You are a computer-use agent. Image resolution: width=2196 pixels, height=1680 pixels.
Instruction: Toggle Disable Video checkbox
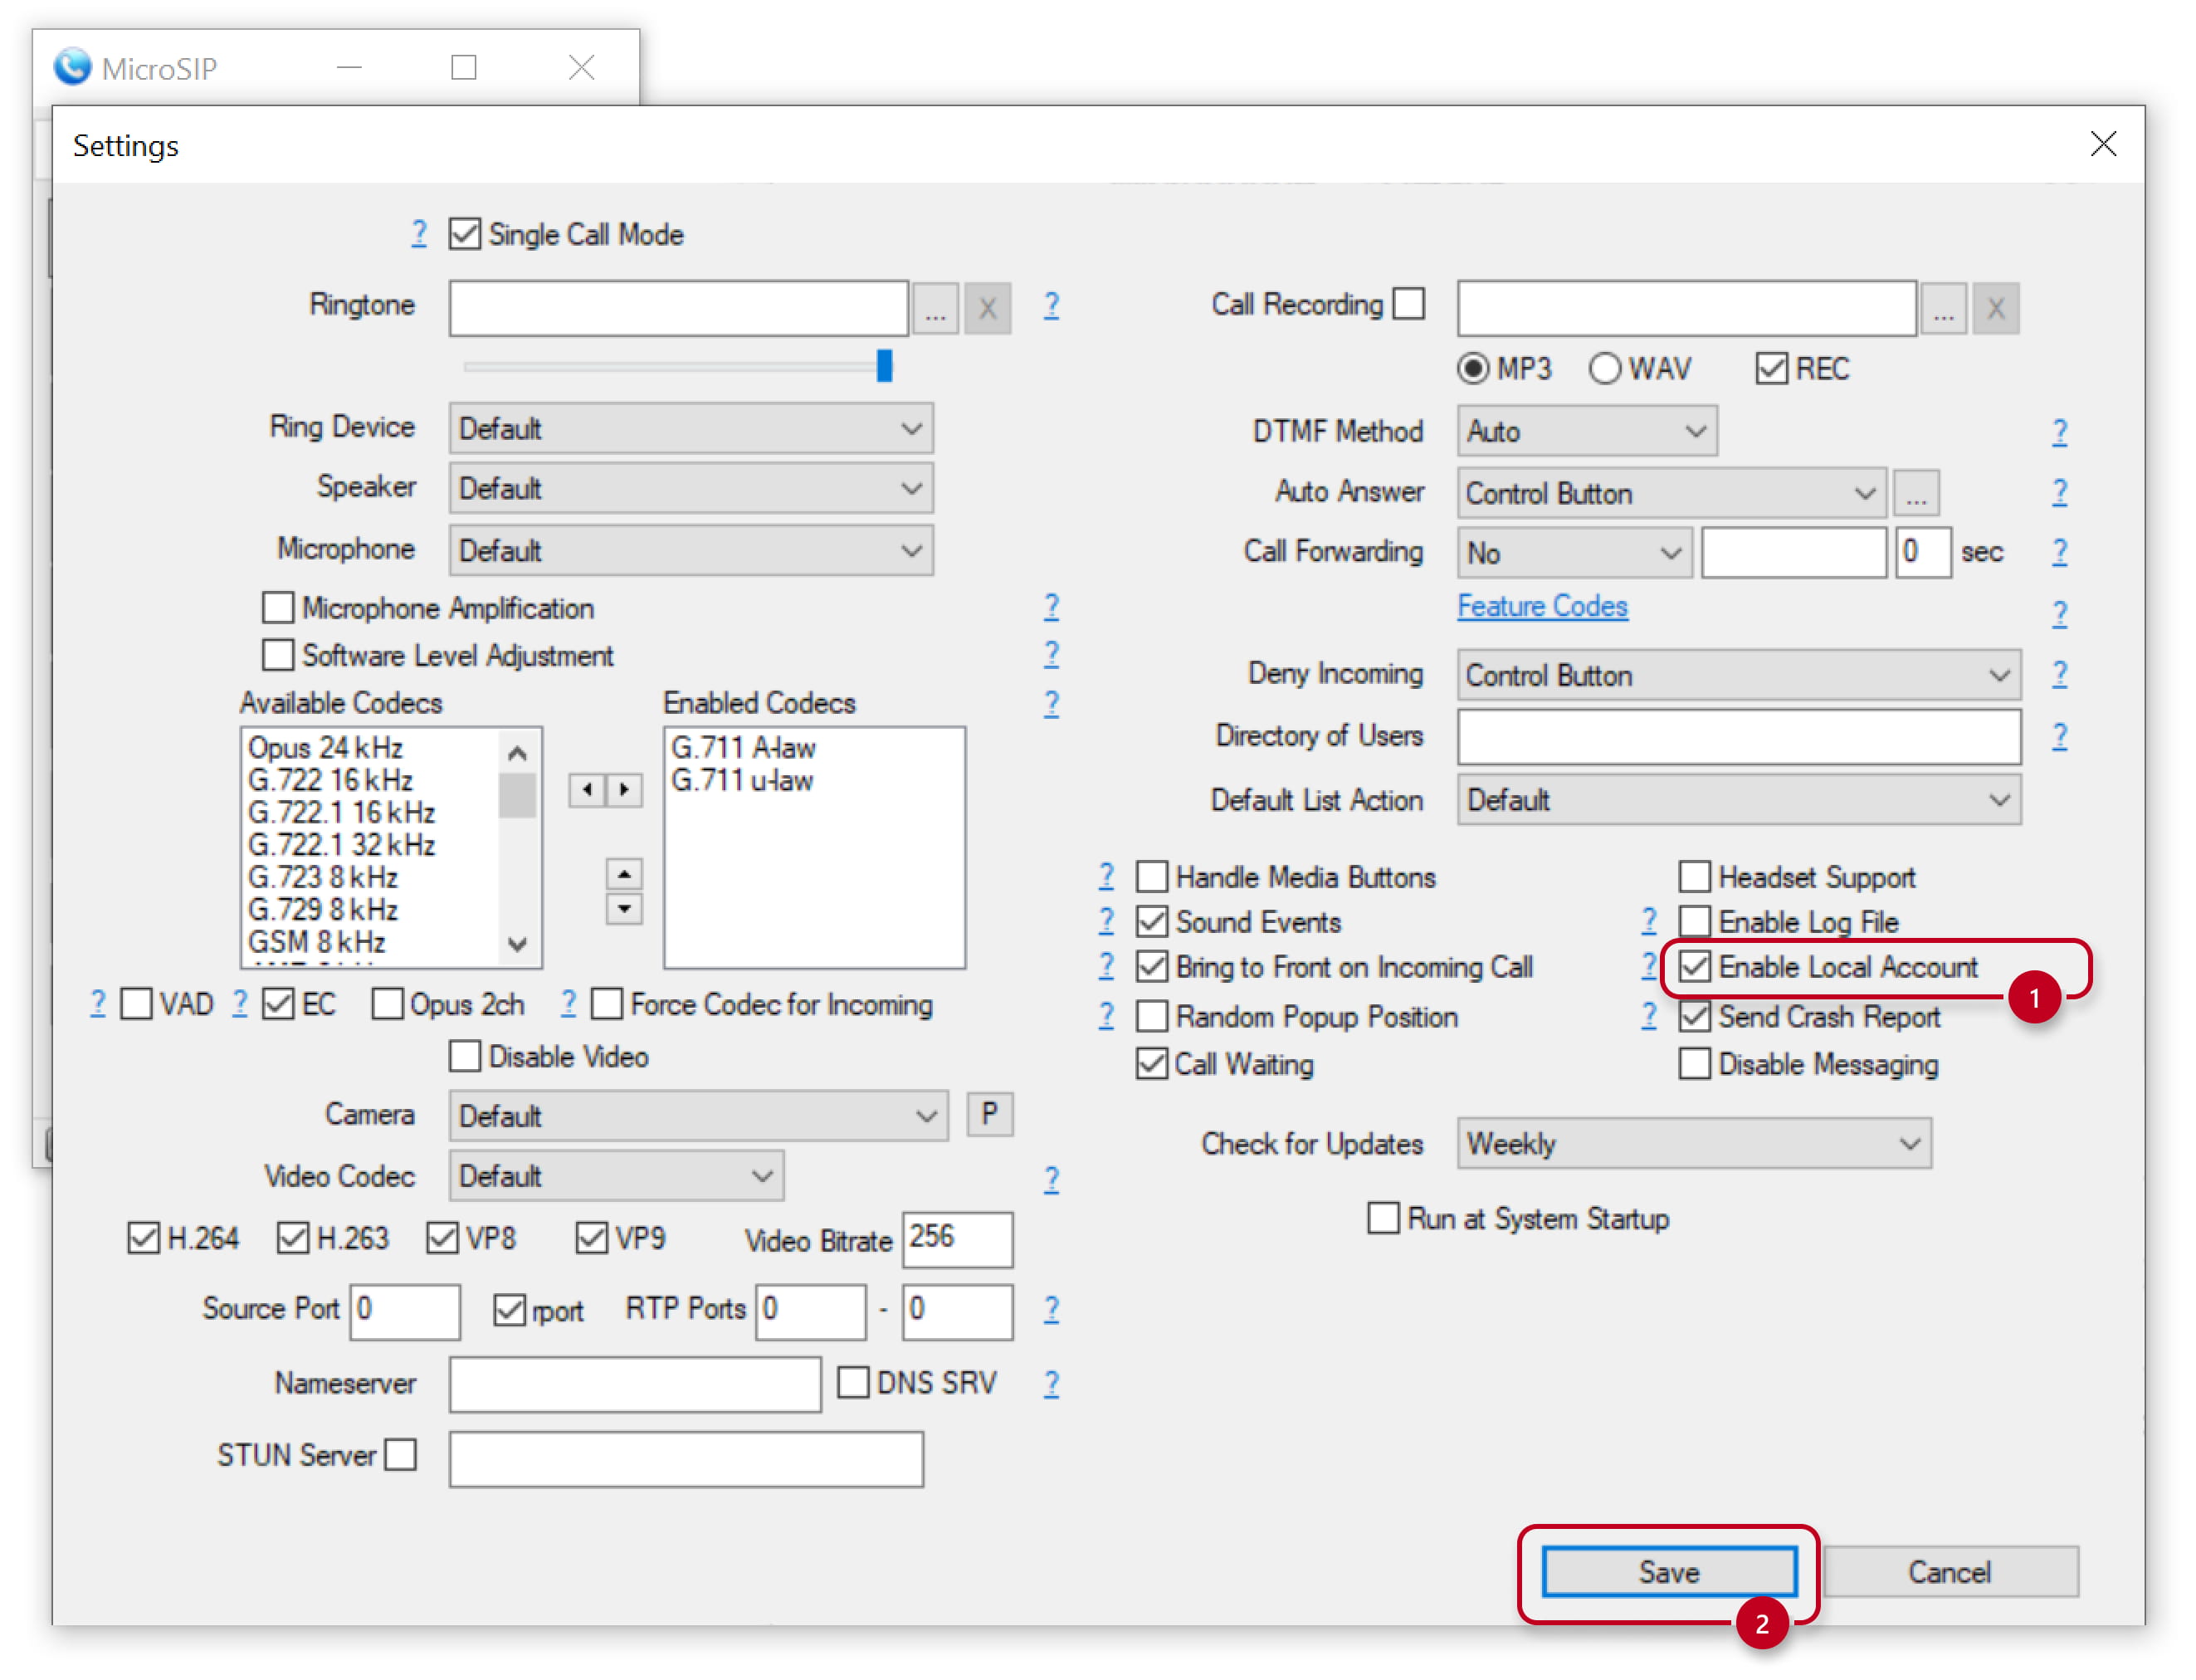tap(464, 1056)
